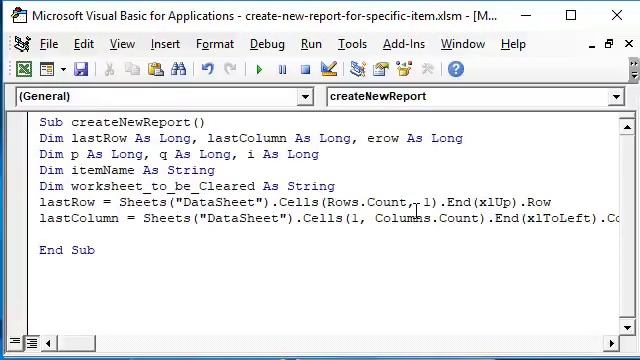Open the Insert object dropdown arrow
The height and width of the screenshot is (360, 640).
(x=63, y=69)
